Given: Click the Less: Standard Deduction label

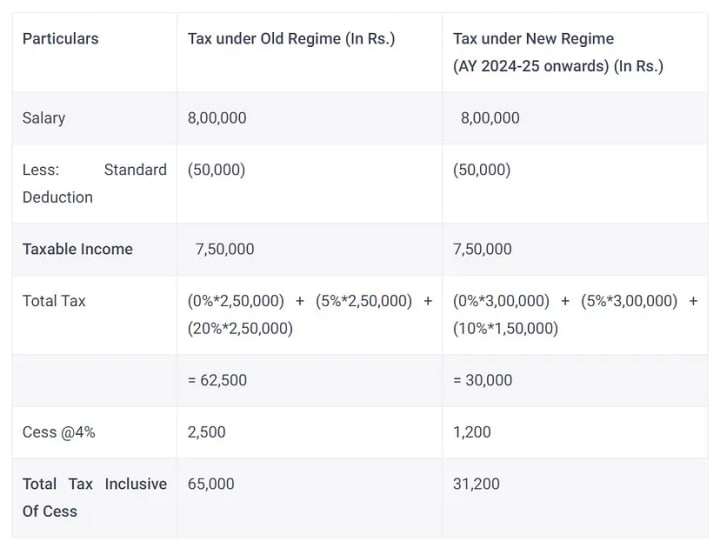Looking at the screenshot, I should coord(94,183).
